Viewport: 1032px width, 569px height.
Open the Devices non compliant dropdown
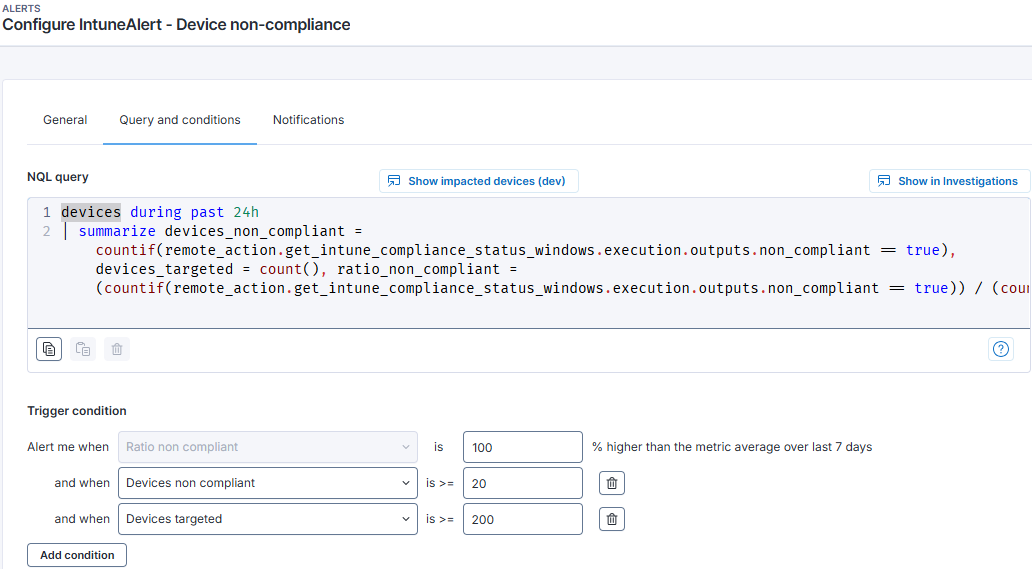pyautogui.click(x=267, y=483)
